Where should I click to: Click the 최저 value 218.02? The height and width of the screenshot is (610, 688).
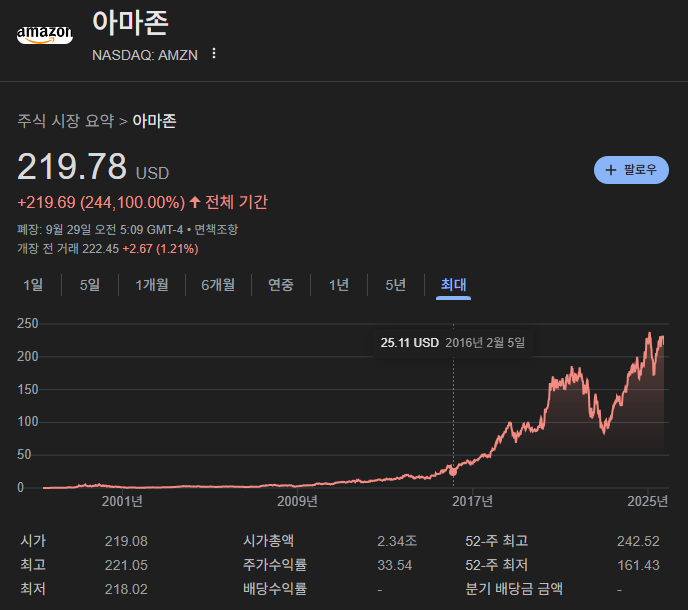(126, 589)
